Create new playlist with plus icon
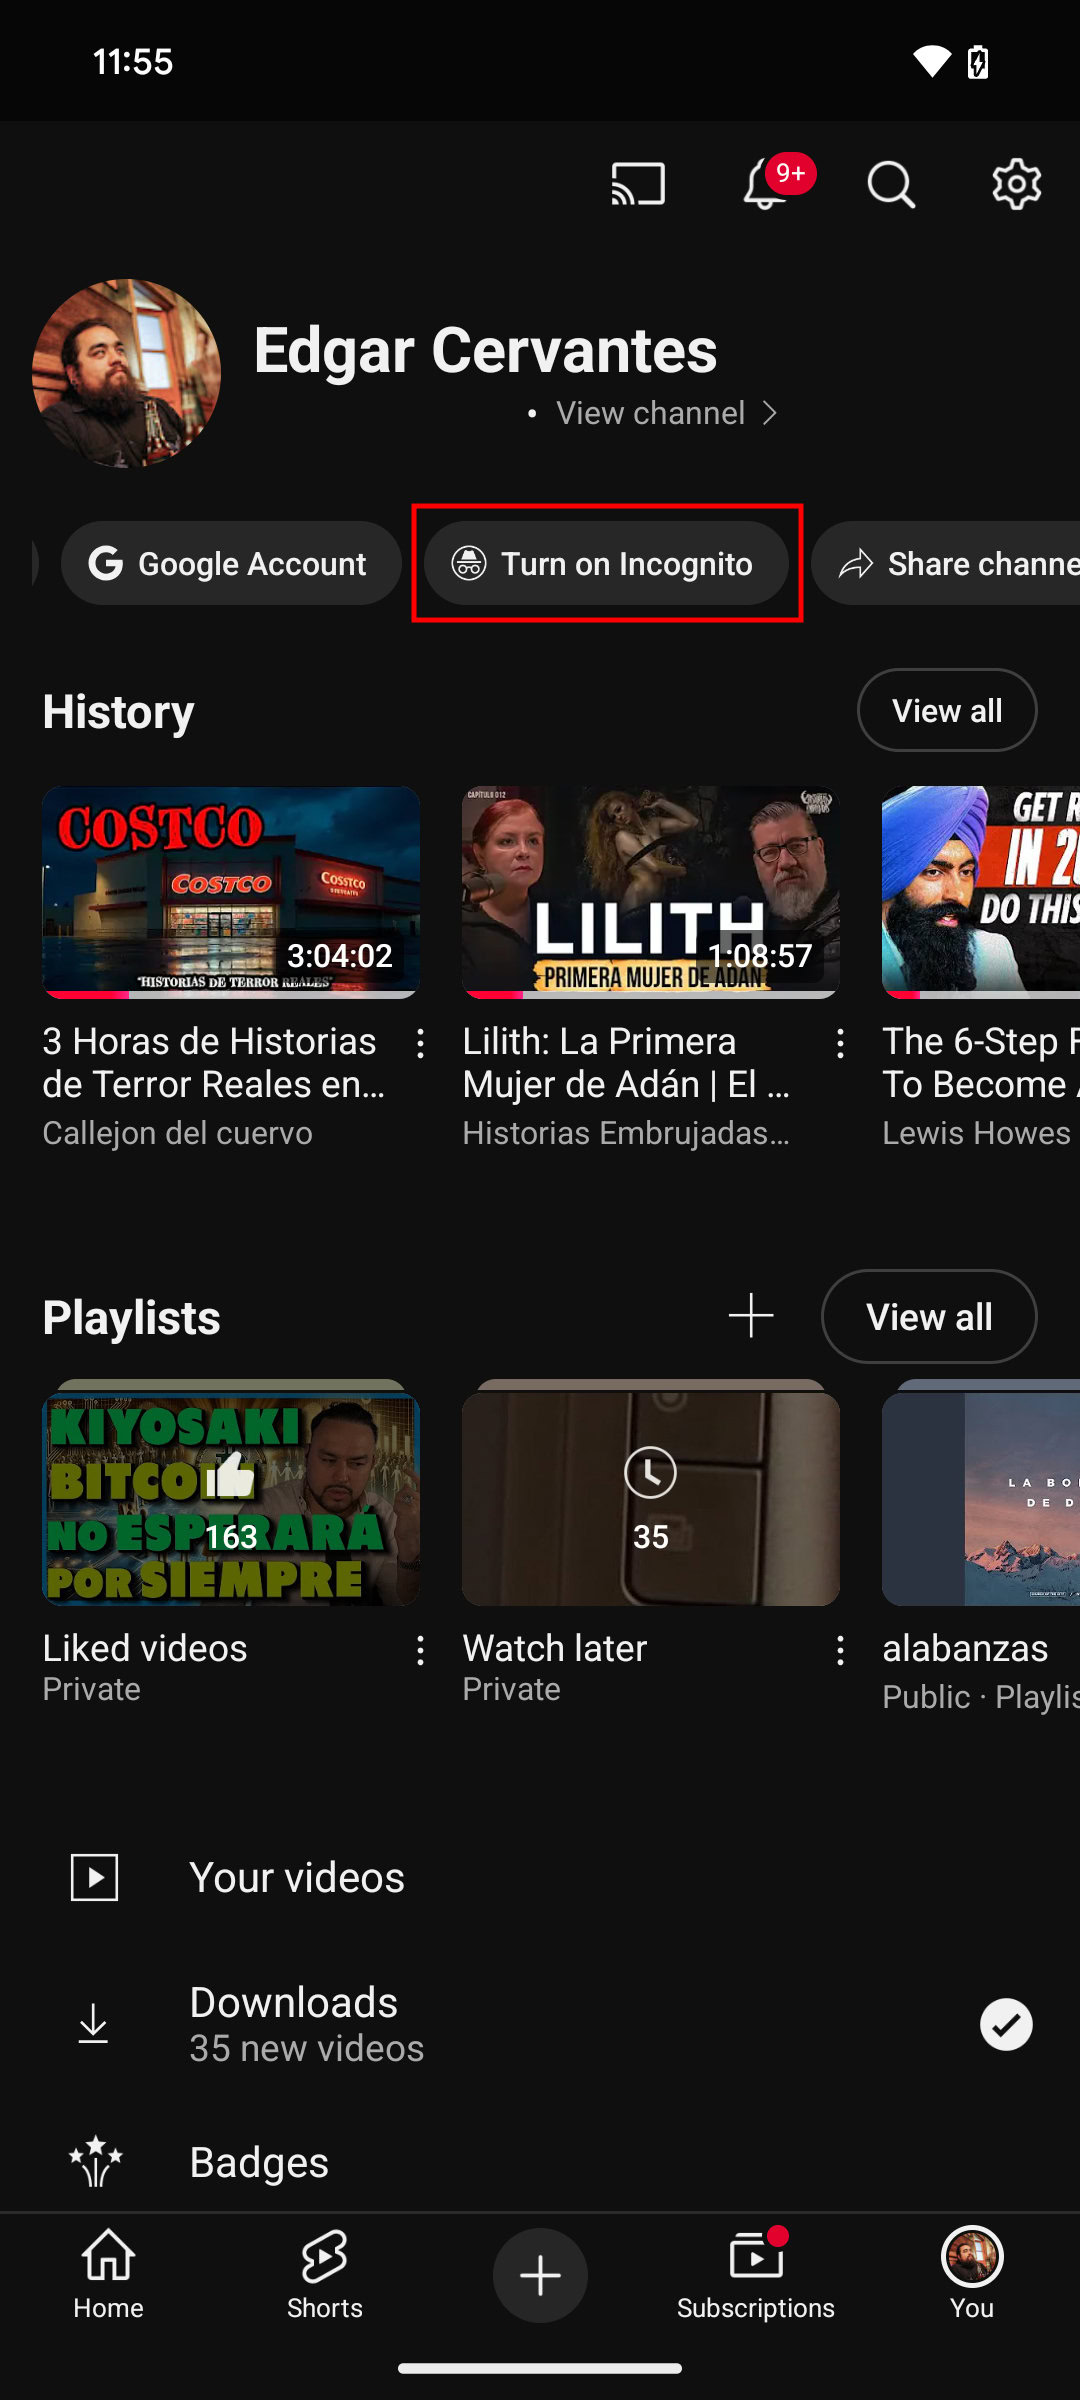Image resolution: width=1080 pixels, height=2400 pixels. coord(751,1315)
